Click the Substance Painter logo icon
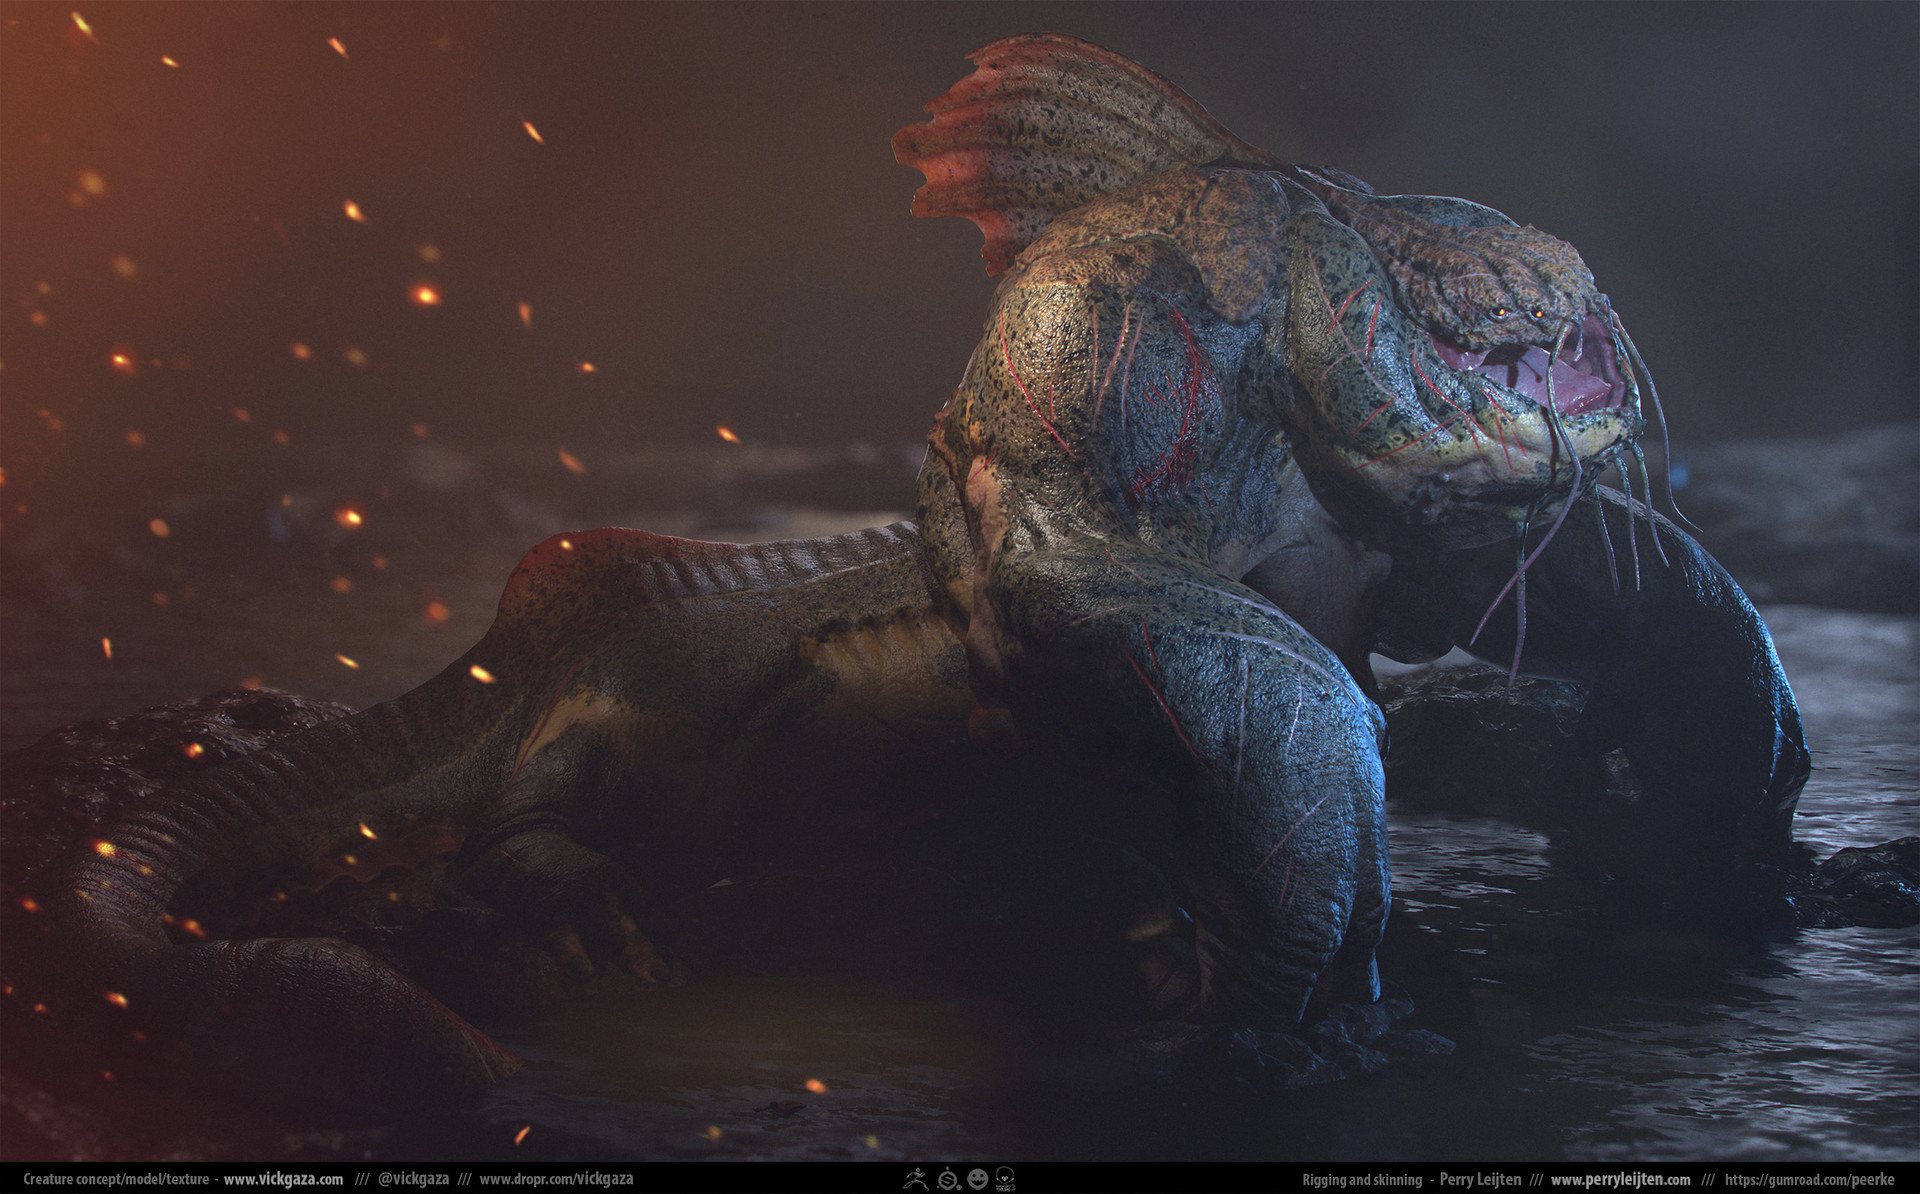This screenshot has width=1920, height=1194. coord(947,1179)
